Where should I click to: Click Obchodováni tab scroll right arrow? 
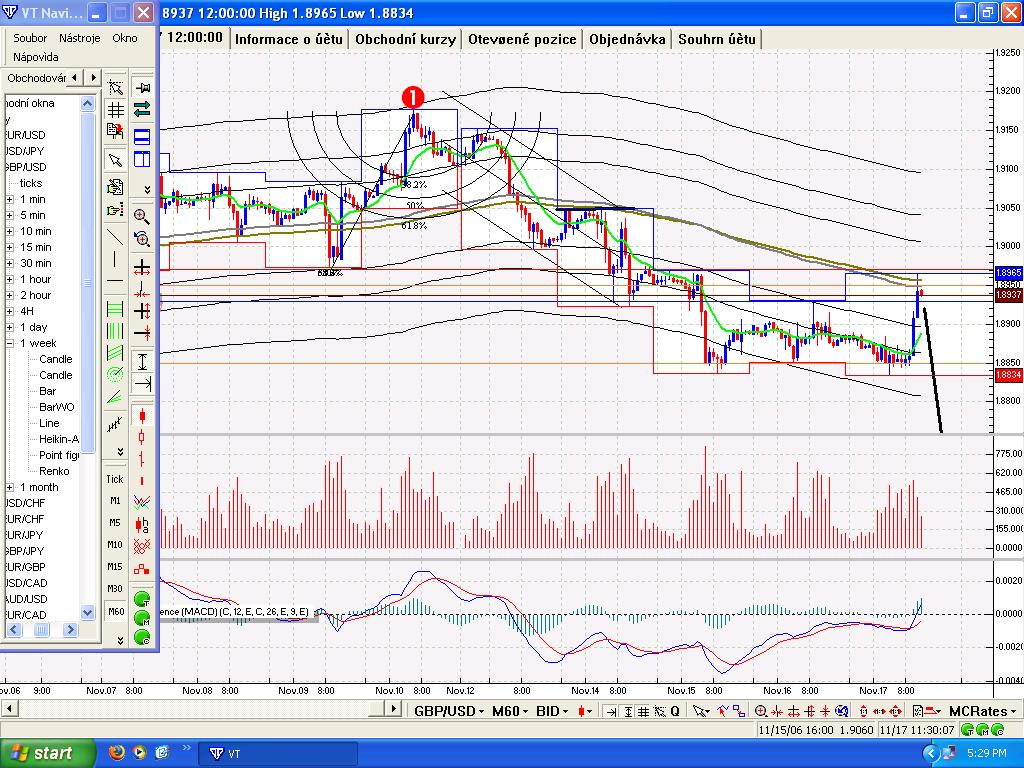click(x=93, y=78)
